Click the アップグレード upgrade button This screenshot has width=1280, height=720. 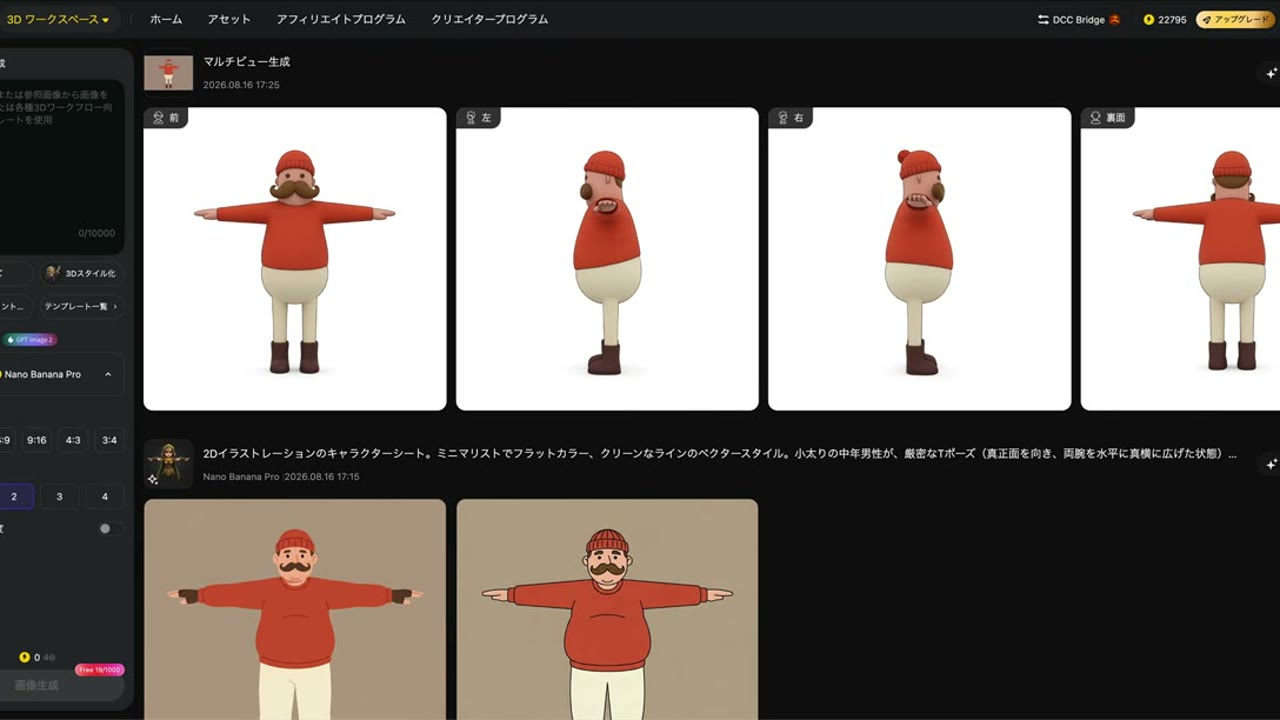[1235, 20]
